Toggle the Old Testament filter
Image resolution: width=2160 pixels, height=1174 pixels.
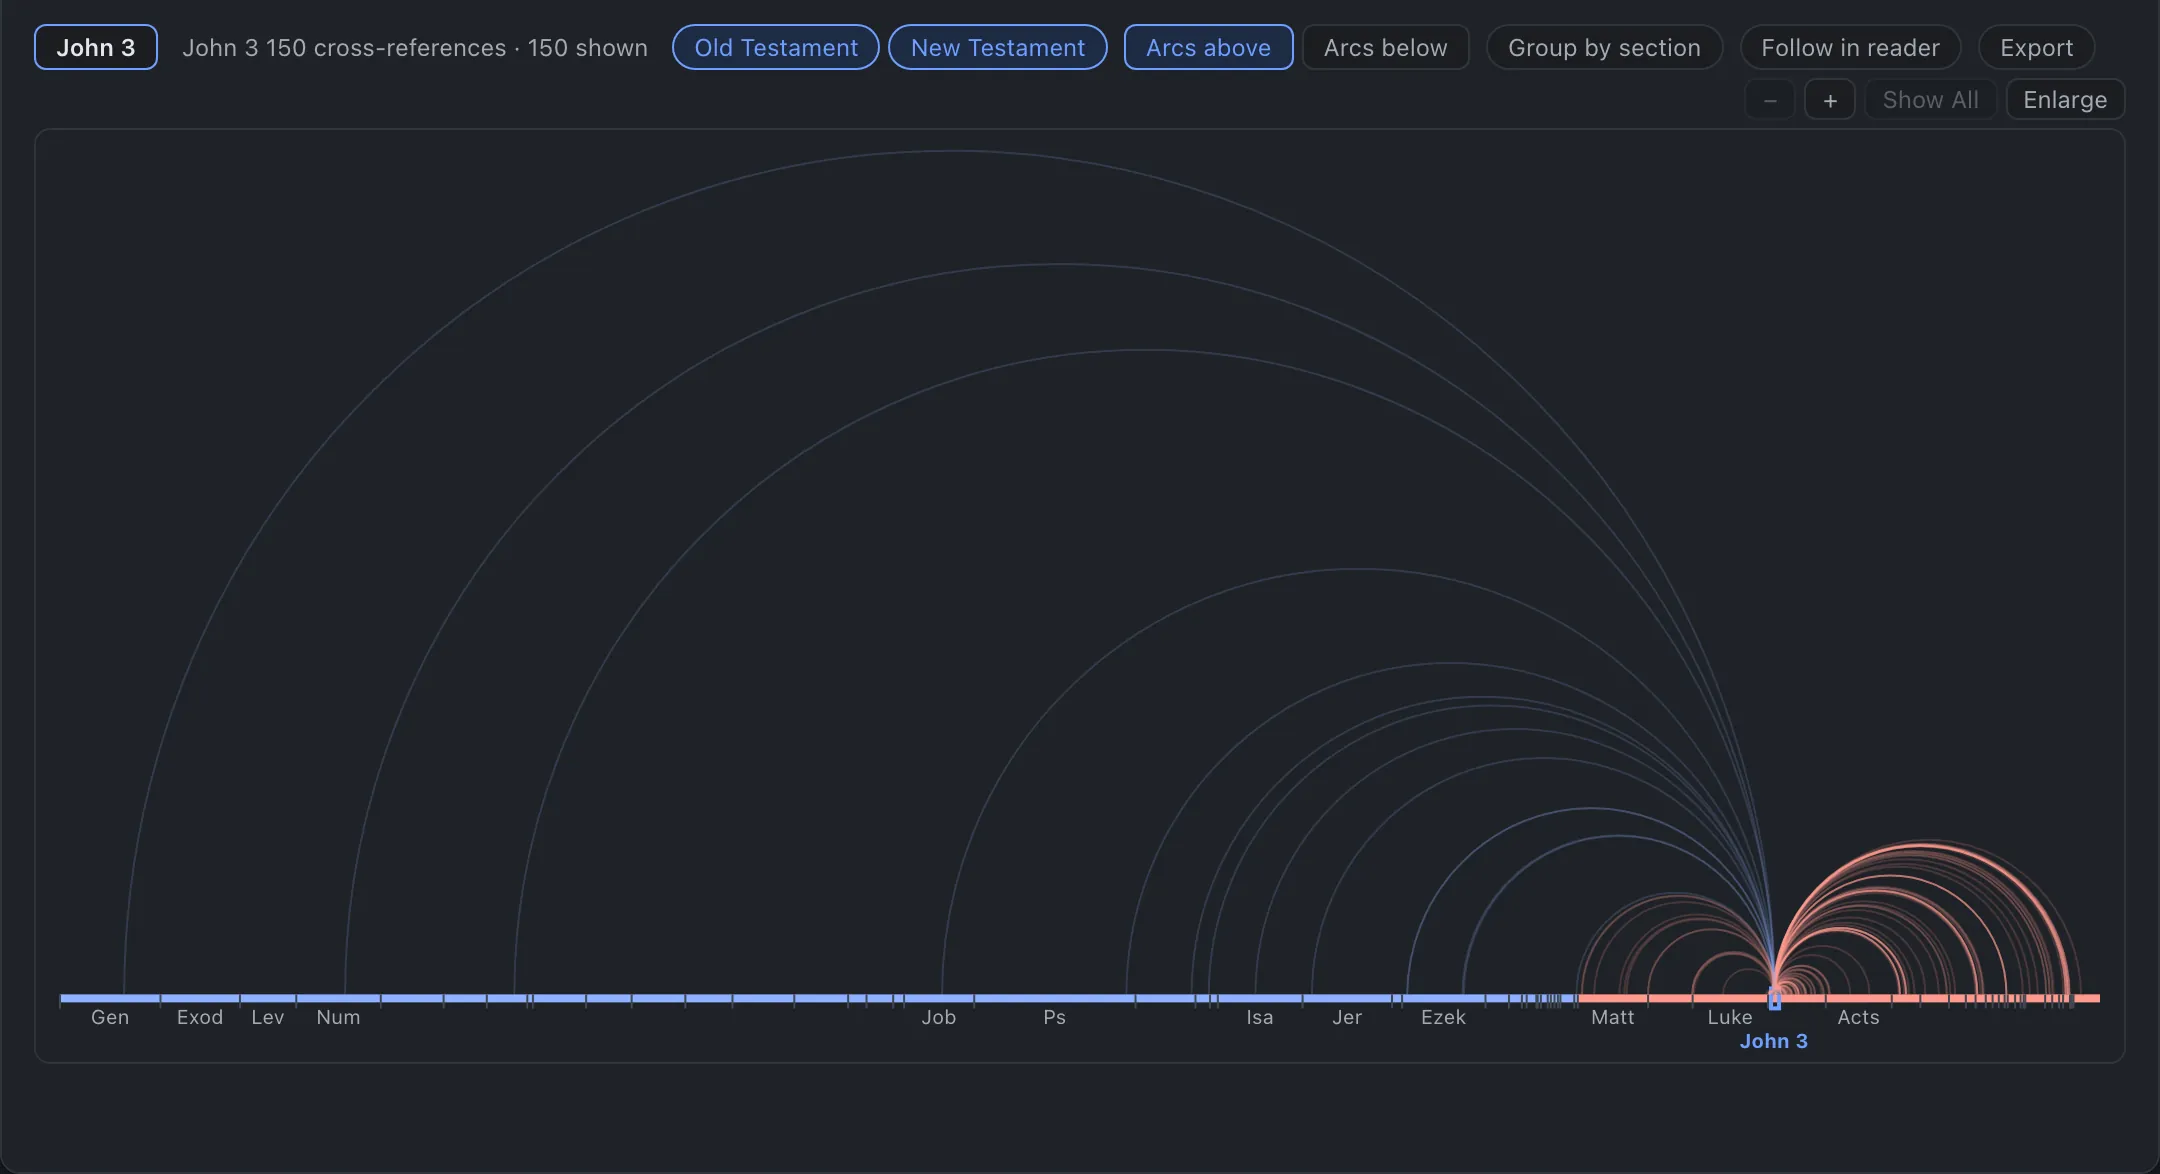click(776, 47)
